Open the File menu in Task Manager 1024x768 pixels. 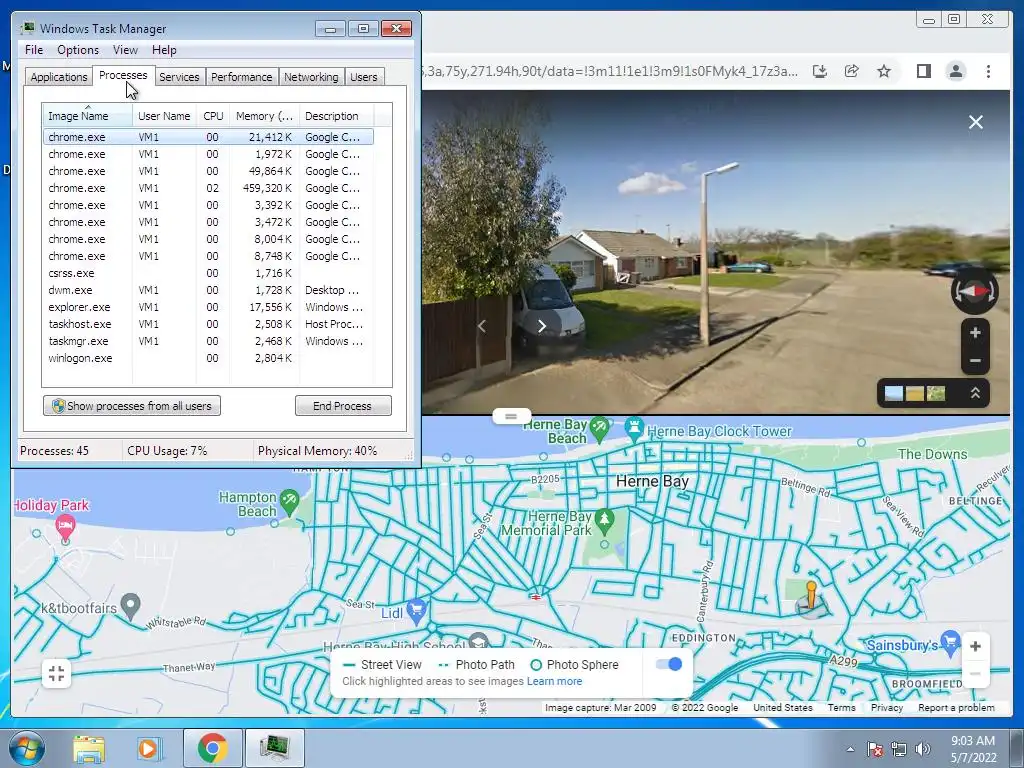pos(34,50)
